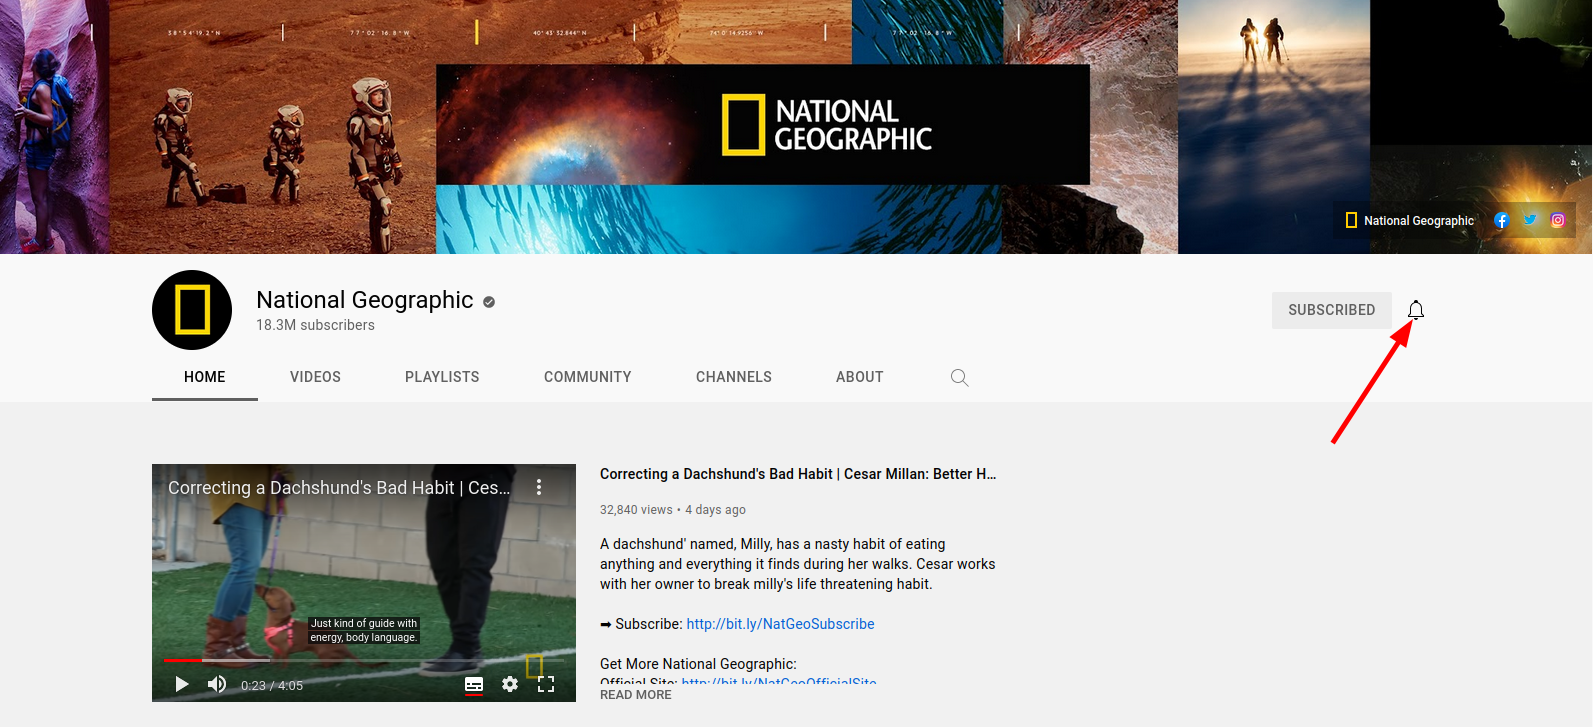Open the Twitter link in banner
Screen dimensions: 1593x727
pyautogui.click(x=1529, y=220)
